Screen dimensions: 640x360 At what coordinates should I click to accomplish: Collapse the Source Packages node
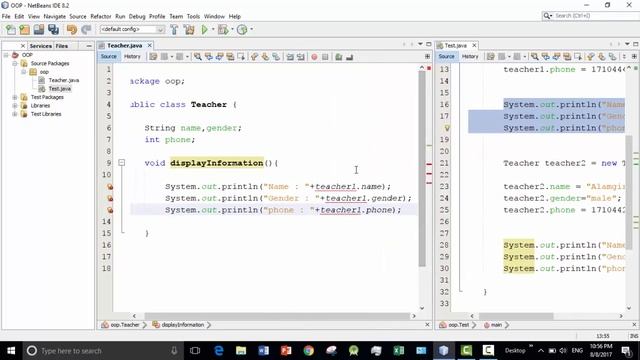click(15, 63)
